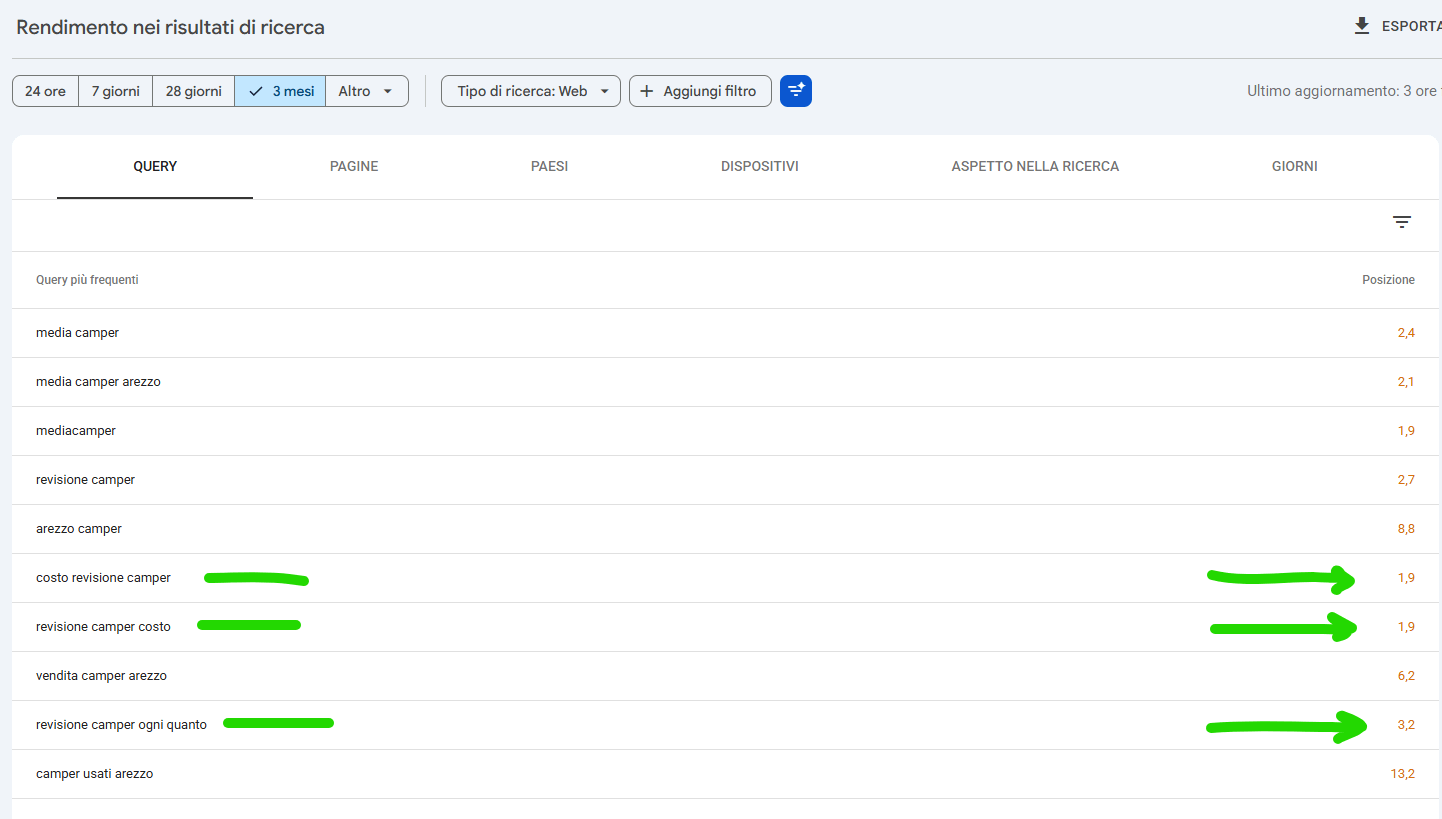Switch to the PAESI tab
The width and height of the screenshot is (1442, 819).
(x=549, y=166)
